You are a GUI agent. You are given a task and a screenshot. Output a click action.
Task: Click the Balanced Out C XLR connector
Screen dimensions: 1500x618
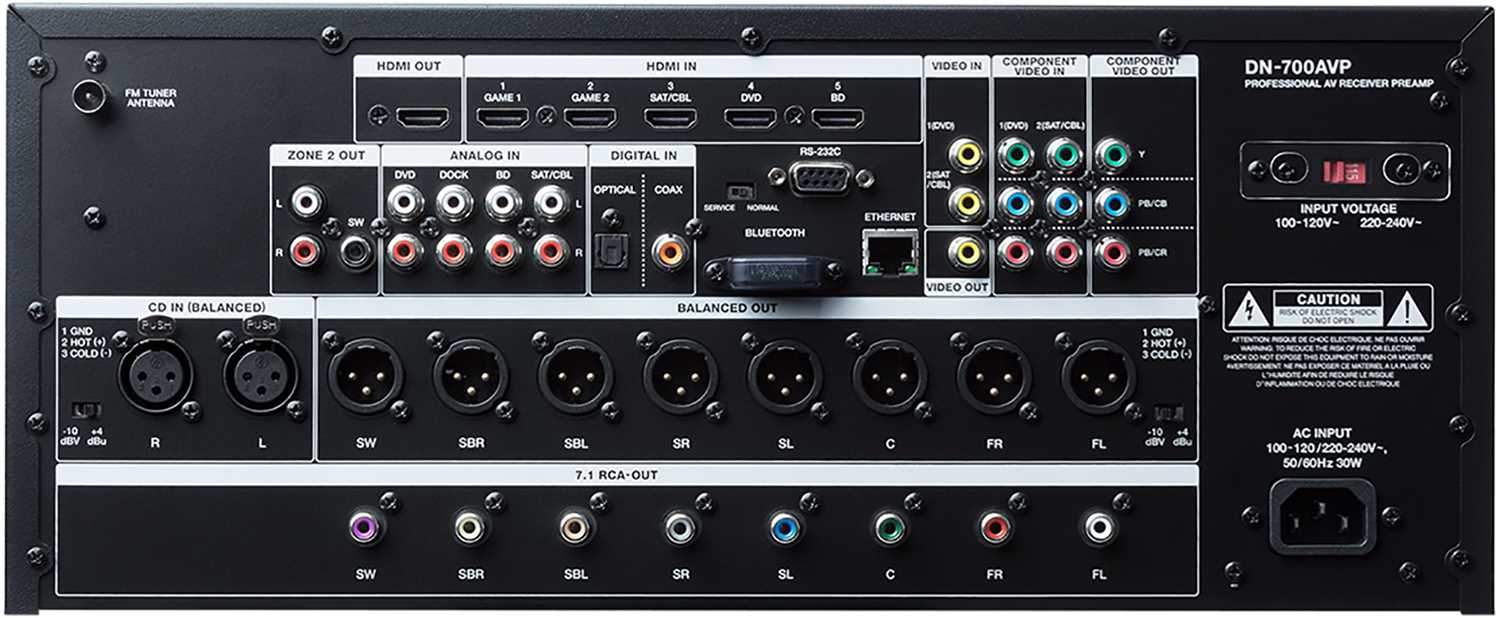pos(890,377)
